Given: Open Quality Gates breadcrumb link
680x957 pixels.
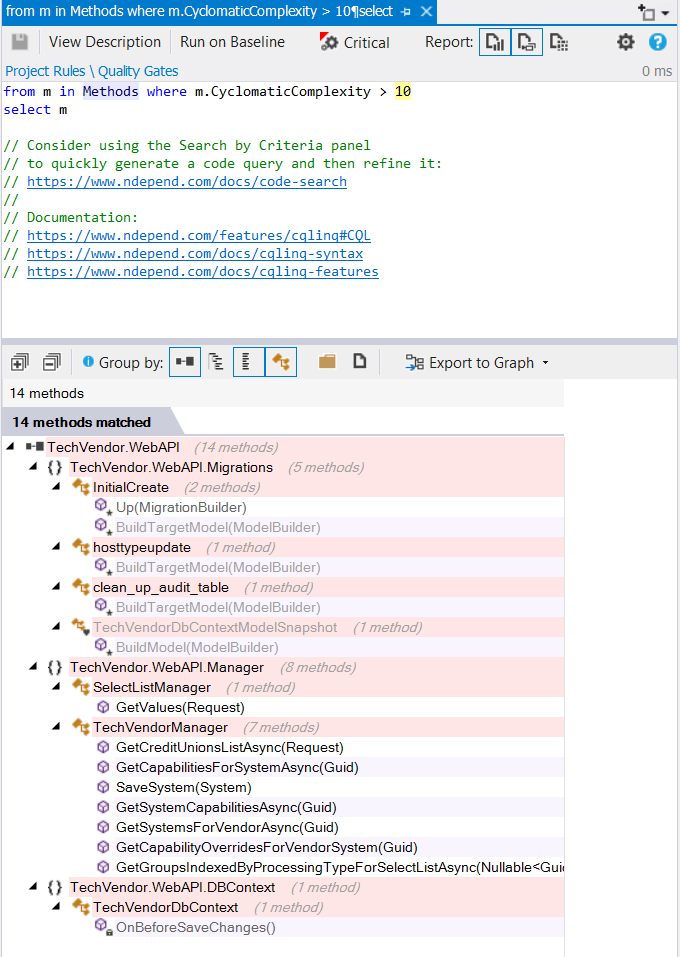Looking at the screenshot, I should point(138,71).
